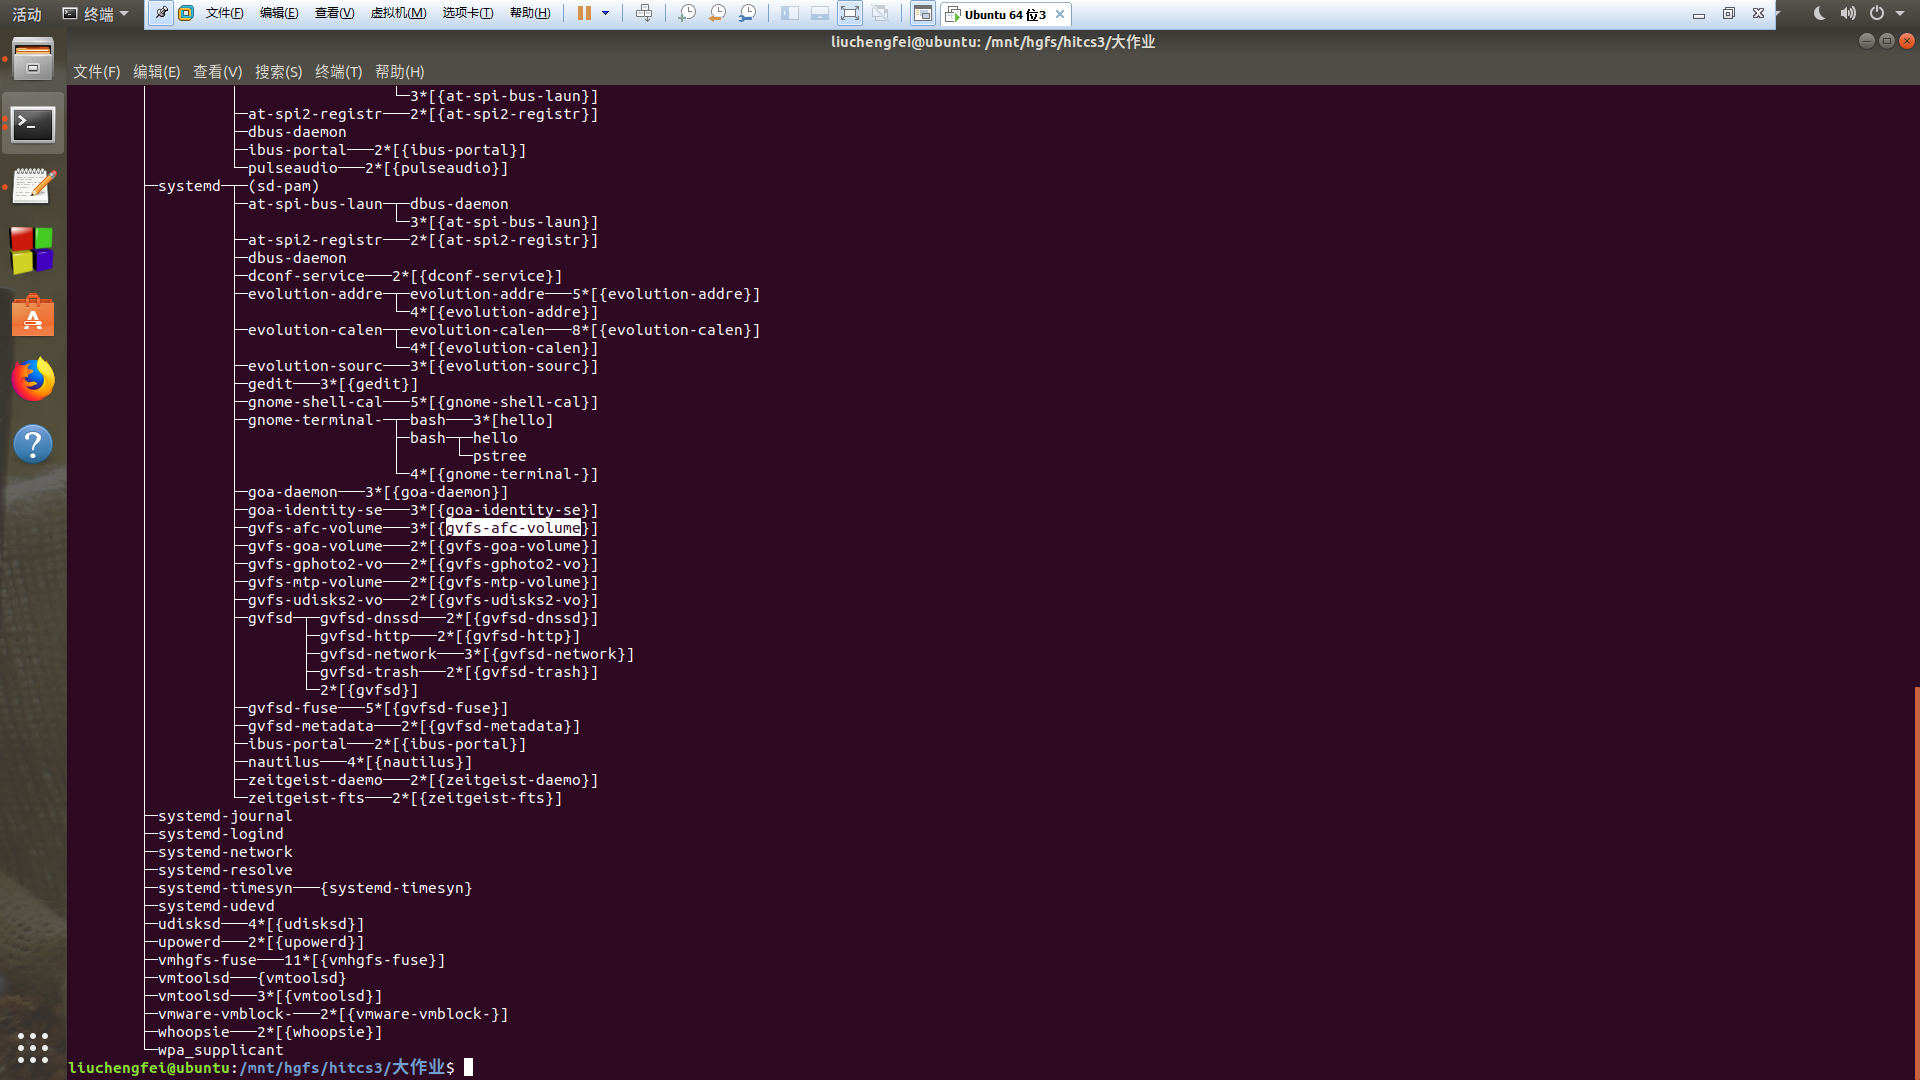
Task: Open the snapshot manager icon
Action: [x=747, y=13]
